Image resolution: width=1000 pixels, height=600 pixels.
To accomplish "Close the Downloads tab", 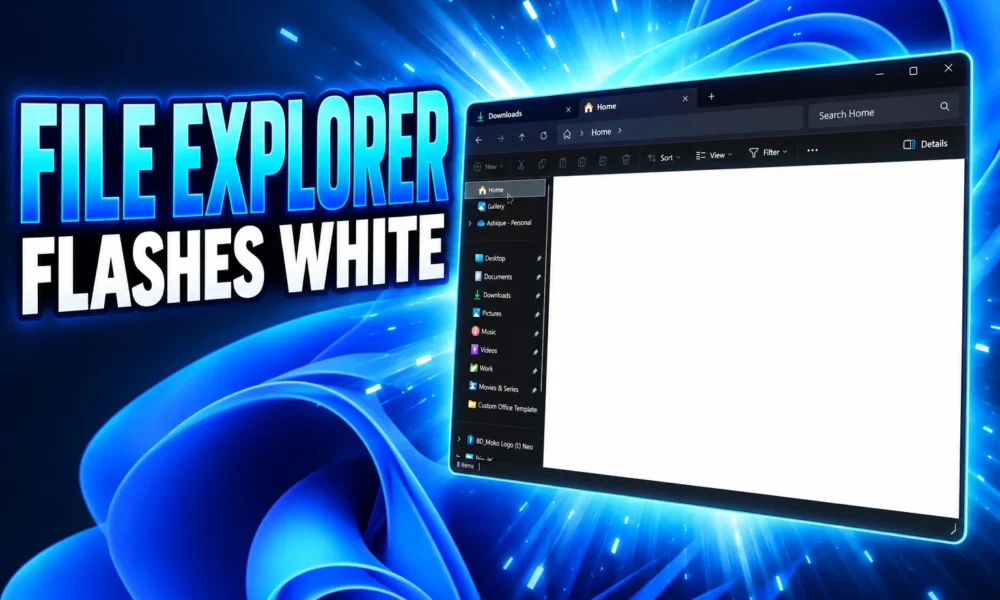I will coord(568,110).
